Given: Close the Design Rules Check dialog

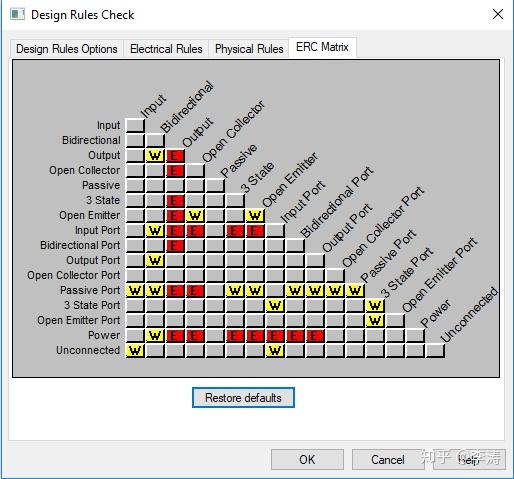Looking at the screenshot, I should [x=498, y=14].
